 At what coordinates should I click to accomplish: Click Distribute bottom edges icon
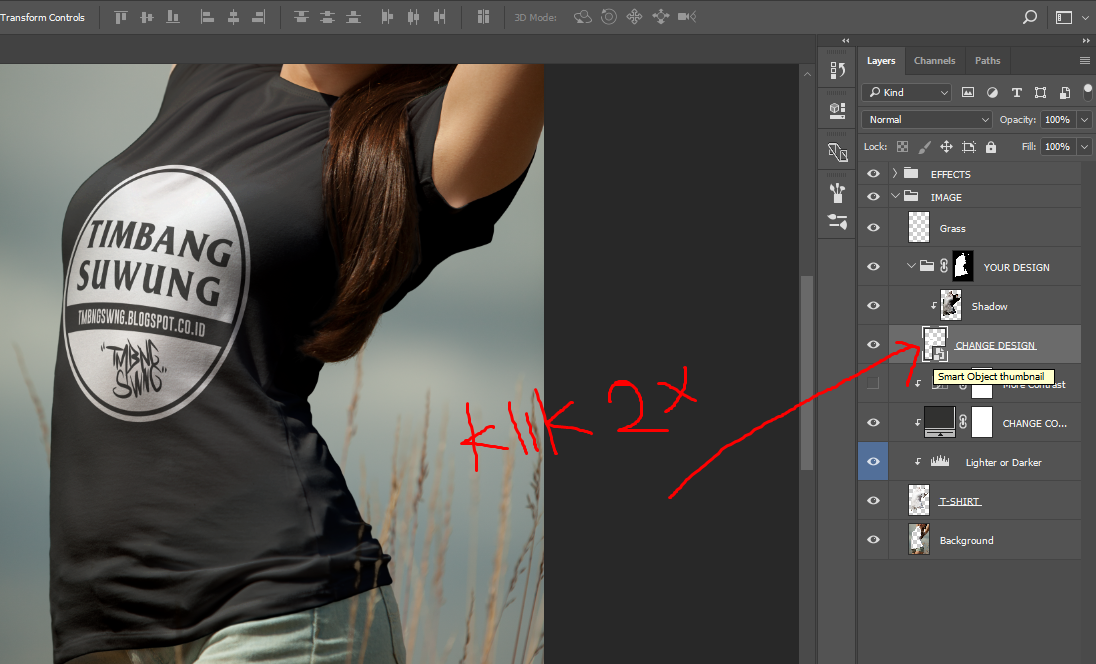(354, 17)
